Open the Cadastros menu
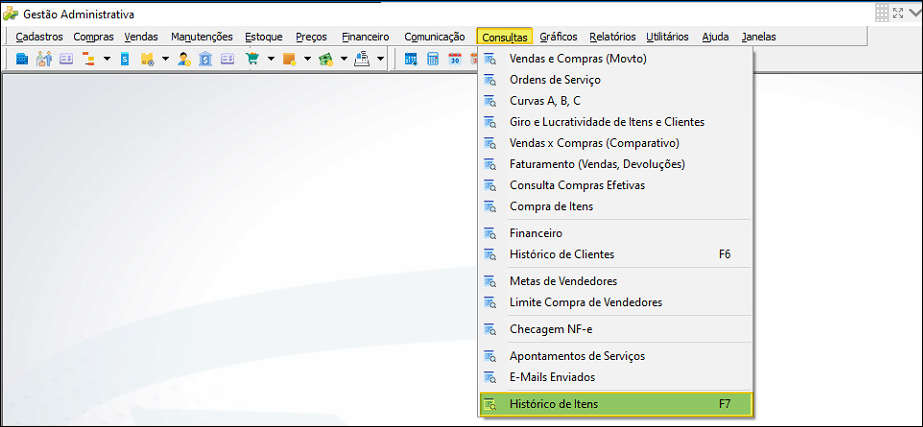Screen dimensions: 923x427 tap(39, 37)
